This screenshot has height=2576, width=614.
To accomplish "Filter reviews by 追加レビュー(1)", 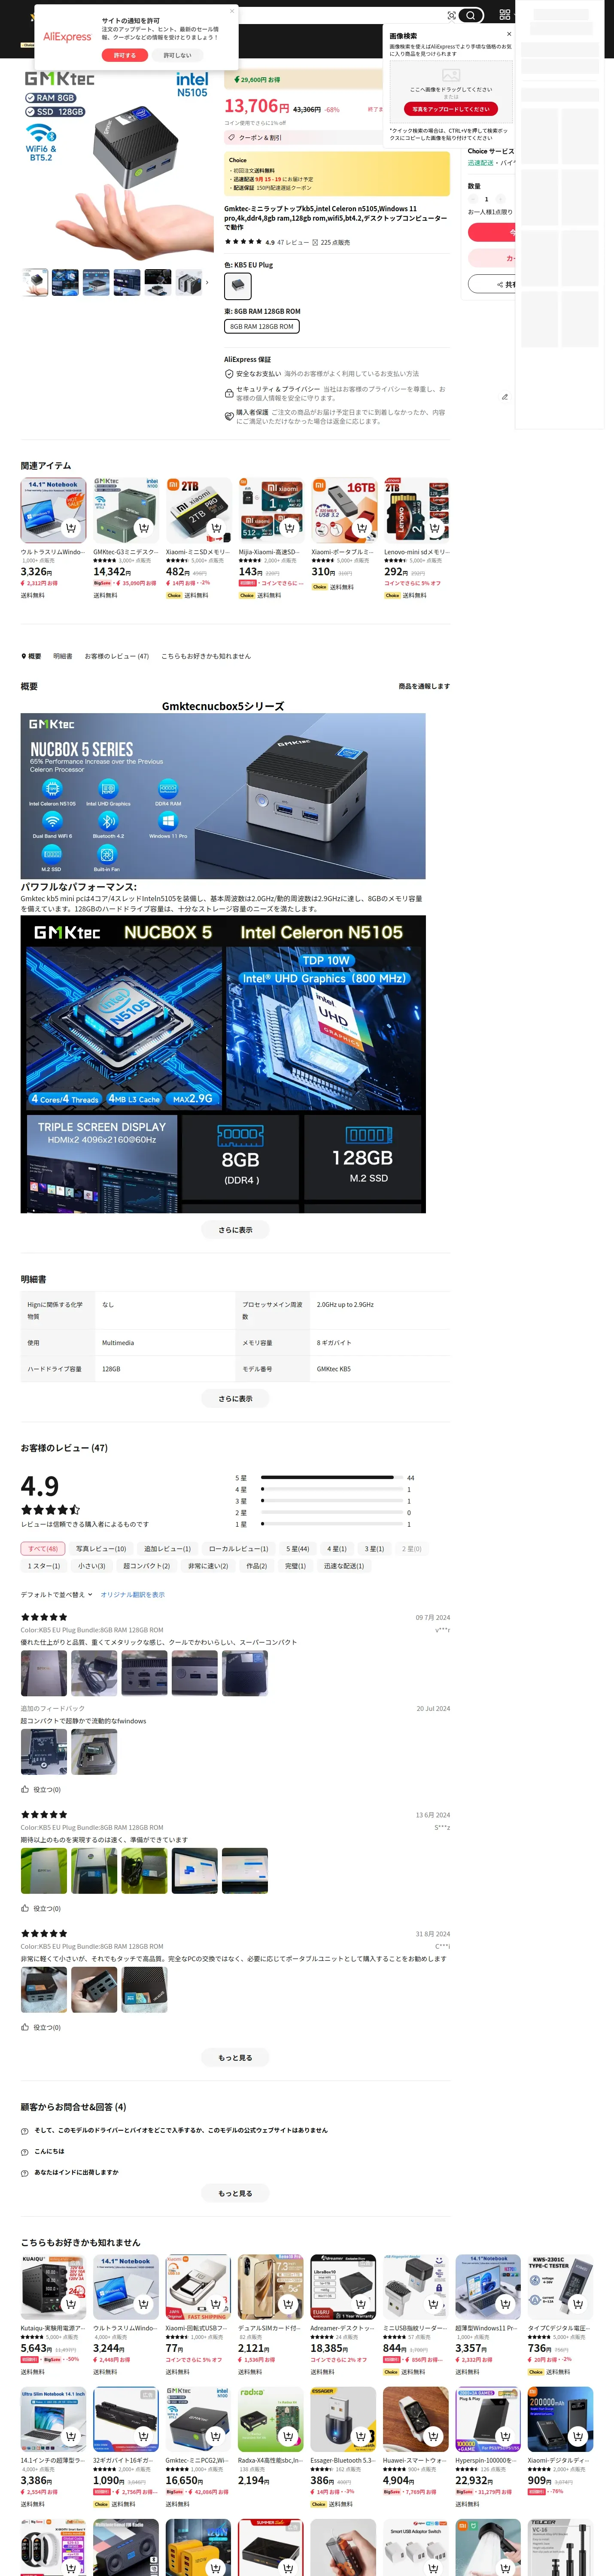I will click(x=167, y=1548).
